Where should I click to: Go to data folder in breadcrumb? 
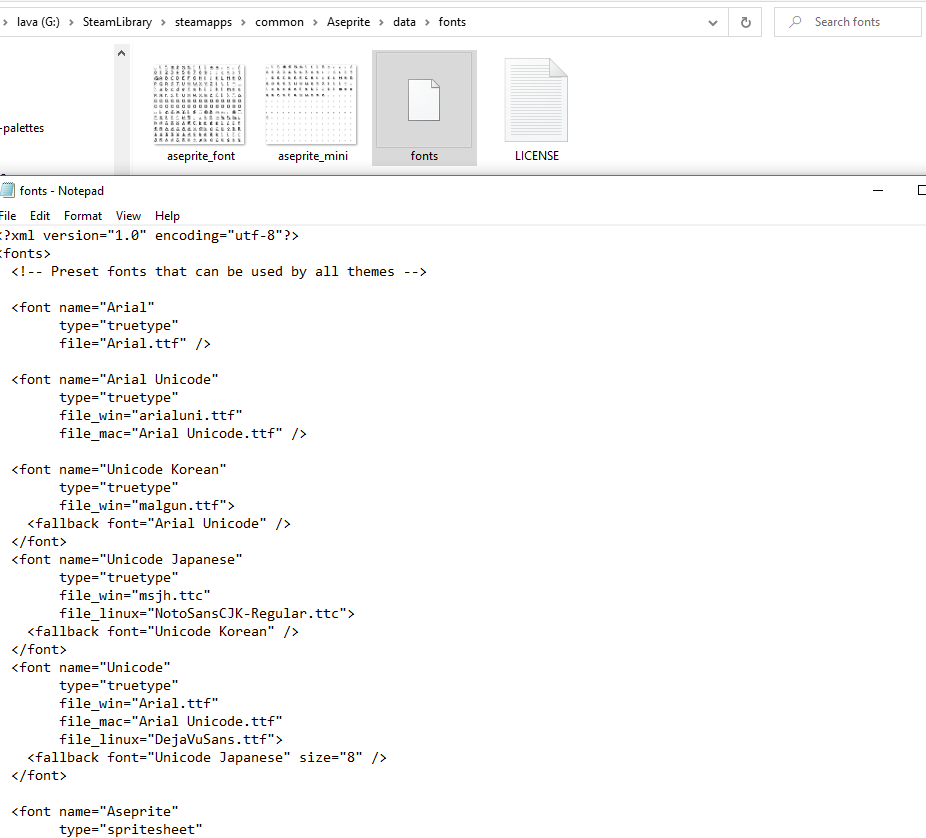(x=405, y=22)
